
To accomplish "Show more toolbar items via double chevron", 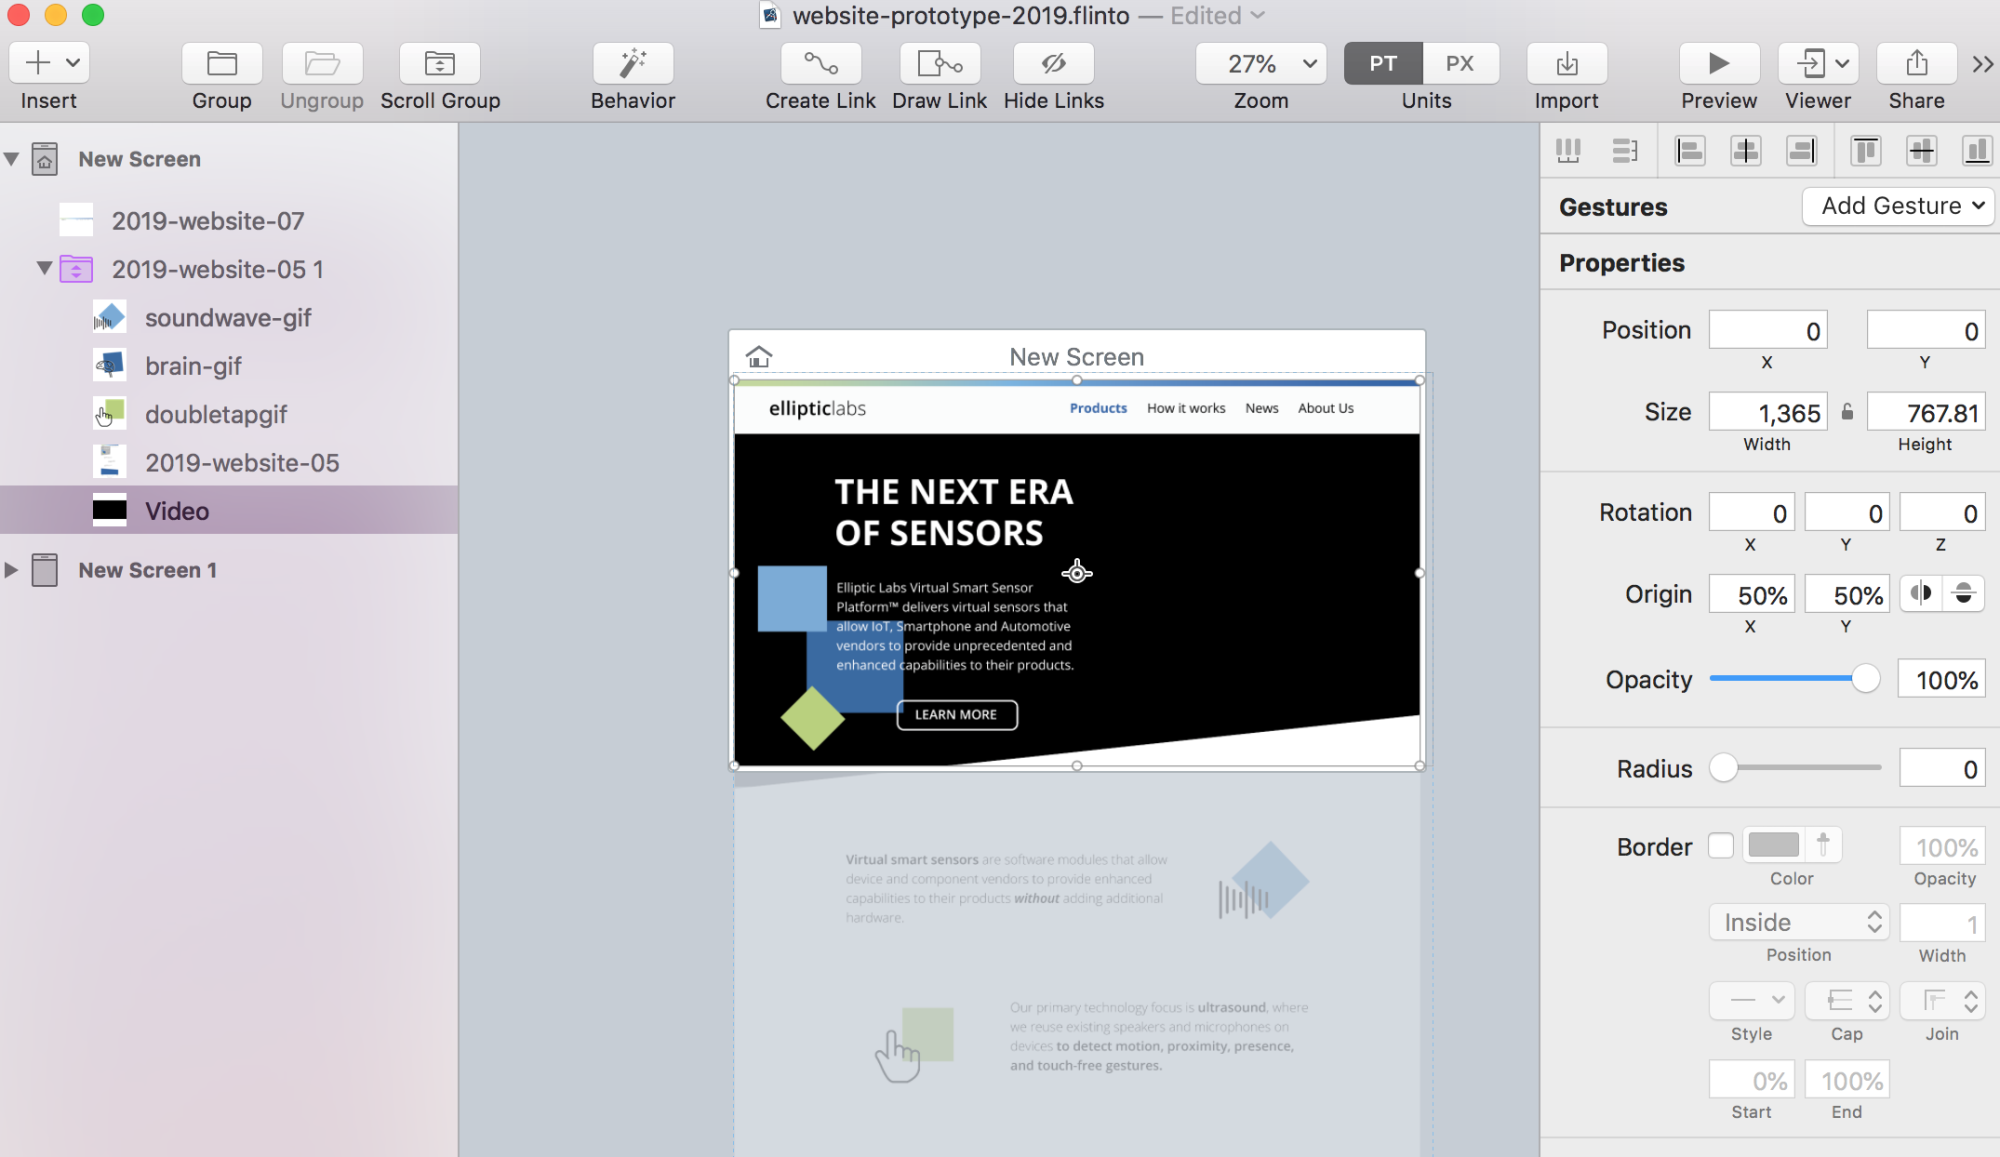I will point(1982,64).
